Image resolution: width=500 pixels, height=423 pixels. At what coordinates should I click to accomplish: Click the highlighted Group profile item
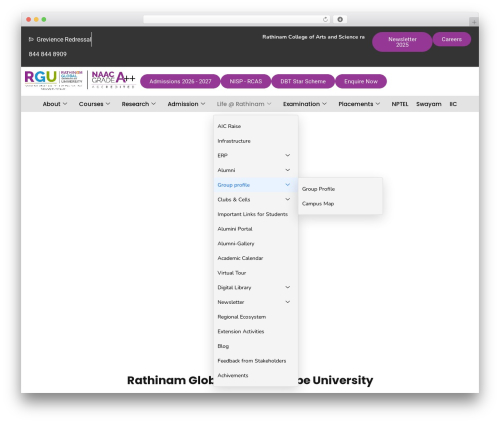256,185
